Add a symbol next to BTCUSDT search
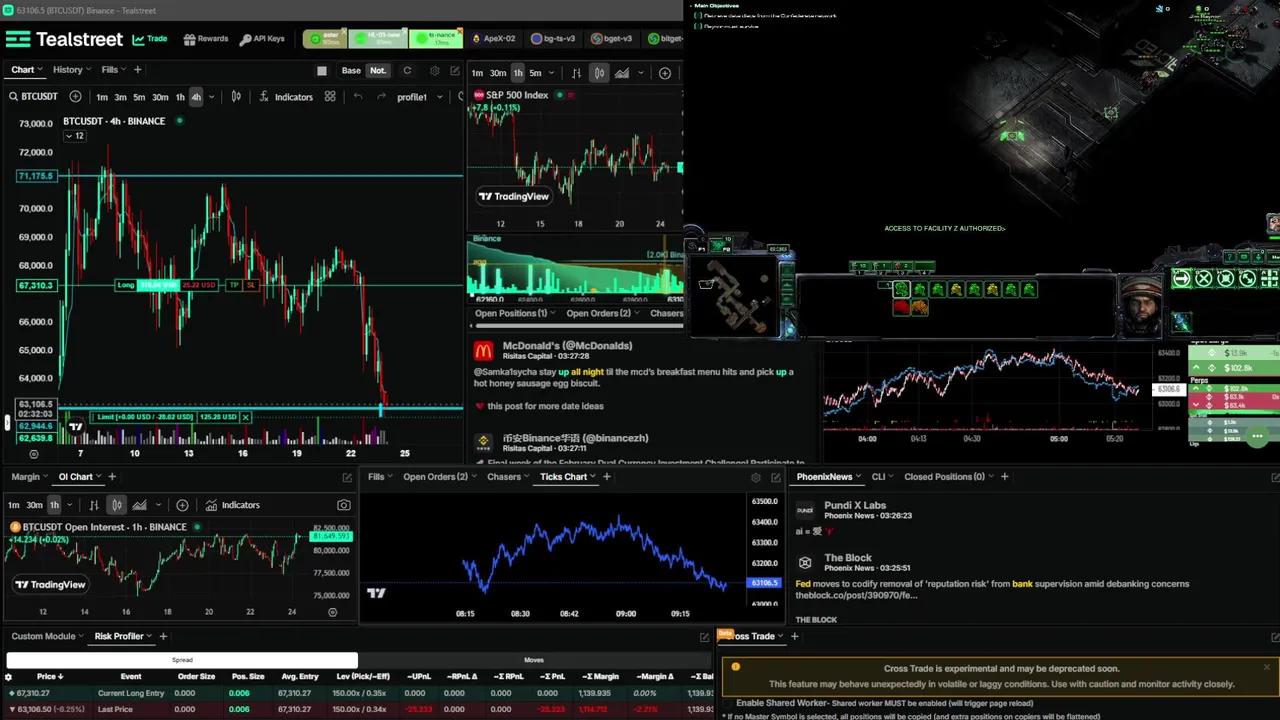This screenshot has height=720, width=1280. pyautogui.click(x=74, y=97)
